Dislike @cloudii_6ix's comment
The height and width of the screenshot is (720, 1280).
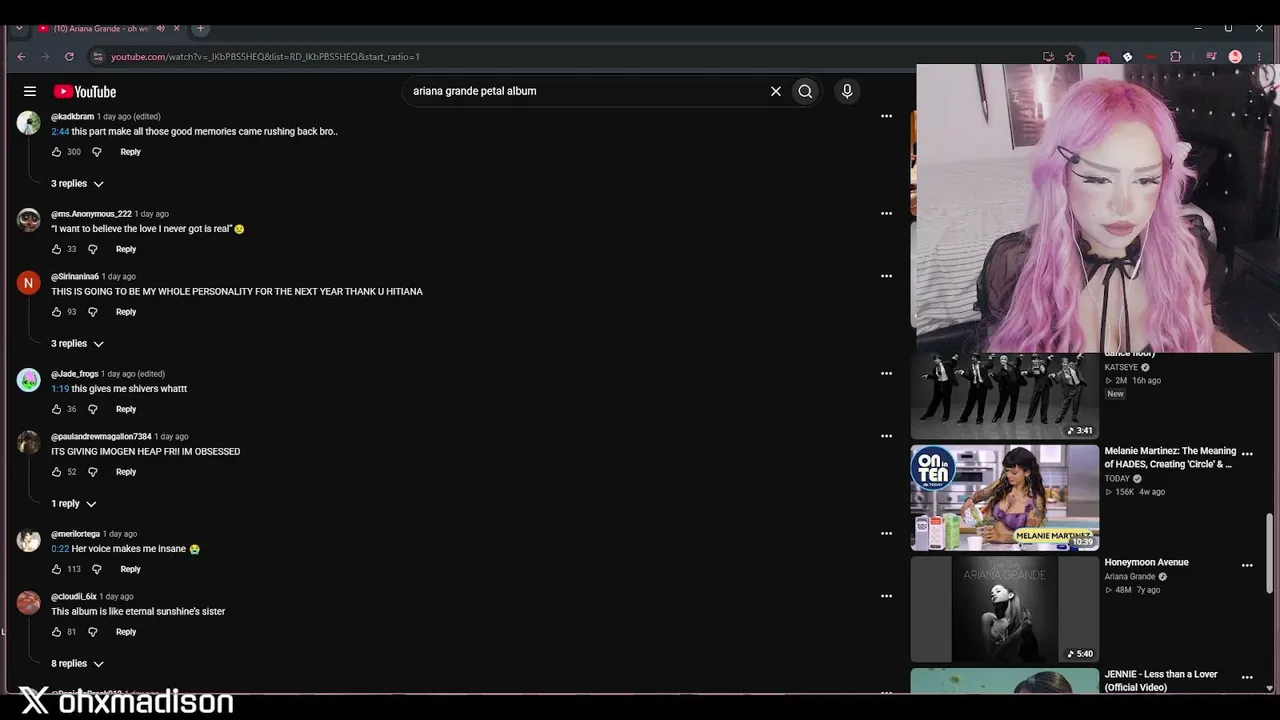pyautogui.click(x=93, y=632)
